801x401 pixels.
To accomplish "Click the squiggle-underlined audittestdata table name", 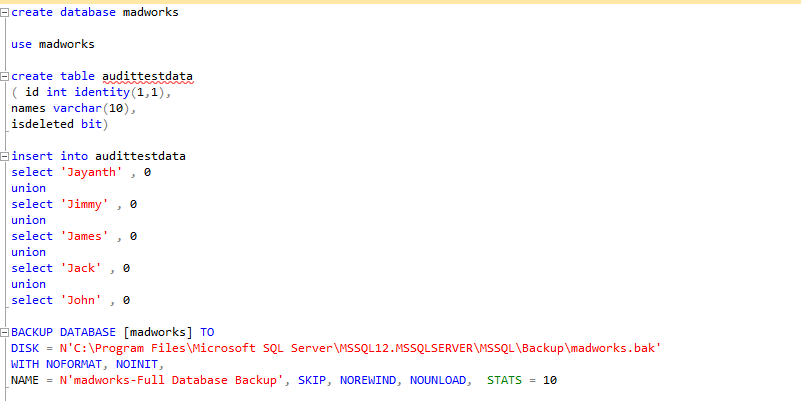I will pos(148,77).
